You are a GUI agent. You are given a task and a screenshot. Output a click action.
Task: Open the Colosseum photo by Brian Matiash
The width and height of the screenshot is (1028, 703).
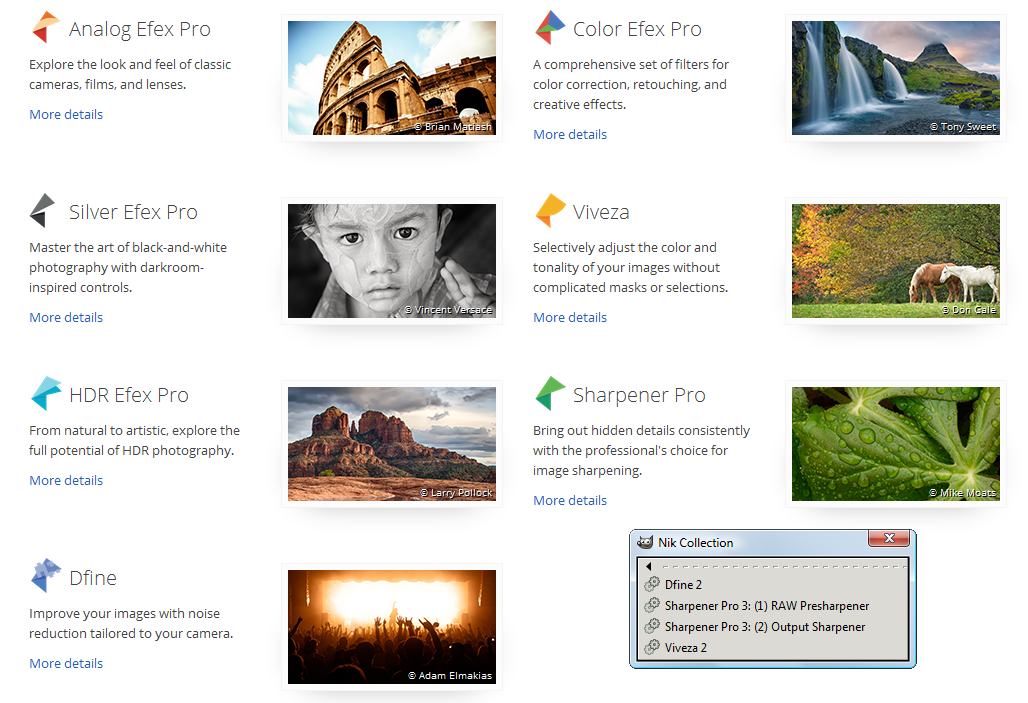coord(392,78)
